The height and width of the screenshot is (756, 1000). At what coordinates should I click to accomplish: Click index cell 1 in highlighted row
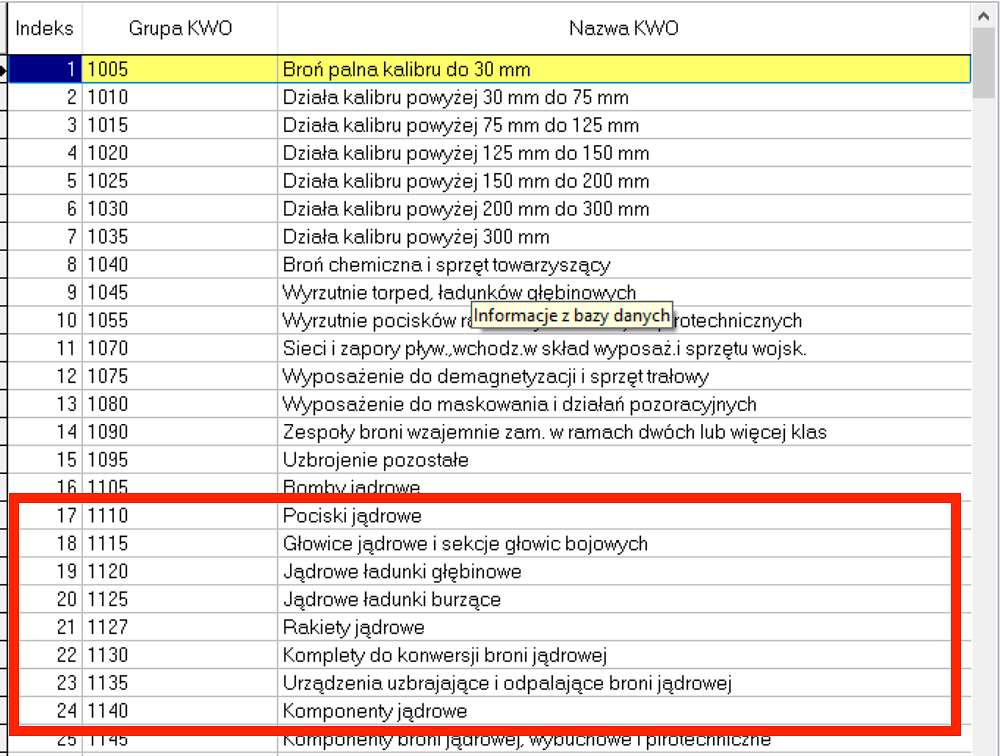(x=45, y=69)
